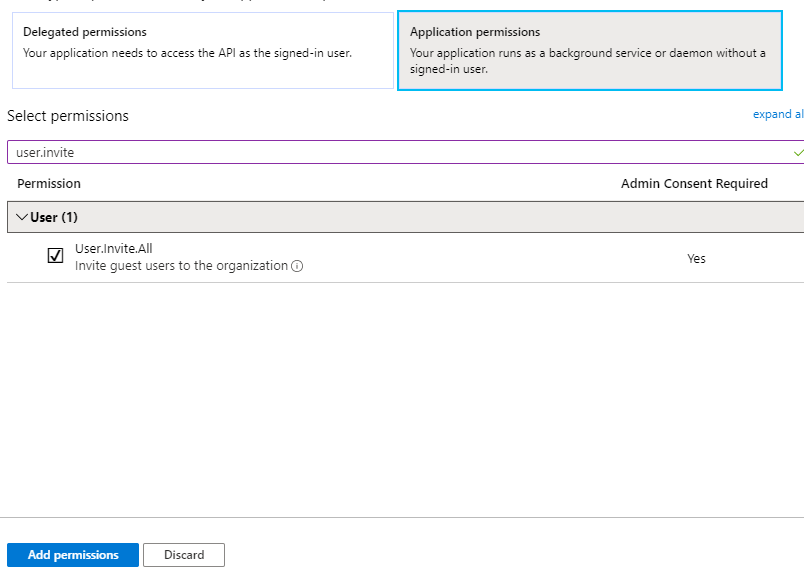This screenshot has width=804, height=581.
Task: Click the signed-in user description under Delegated
Action: [187, 53]
